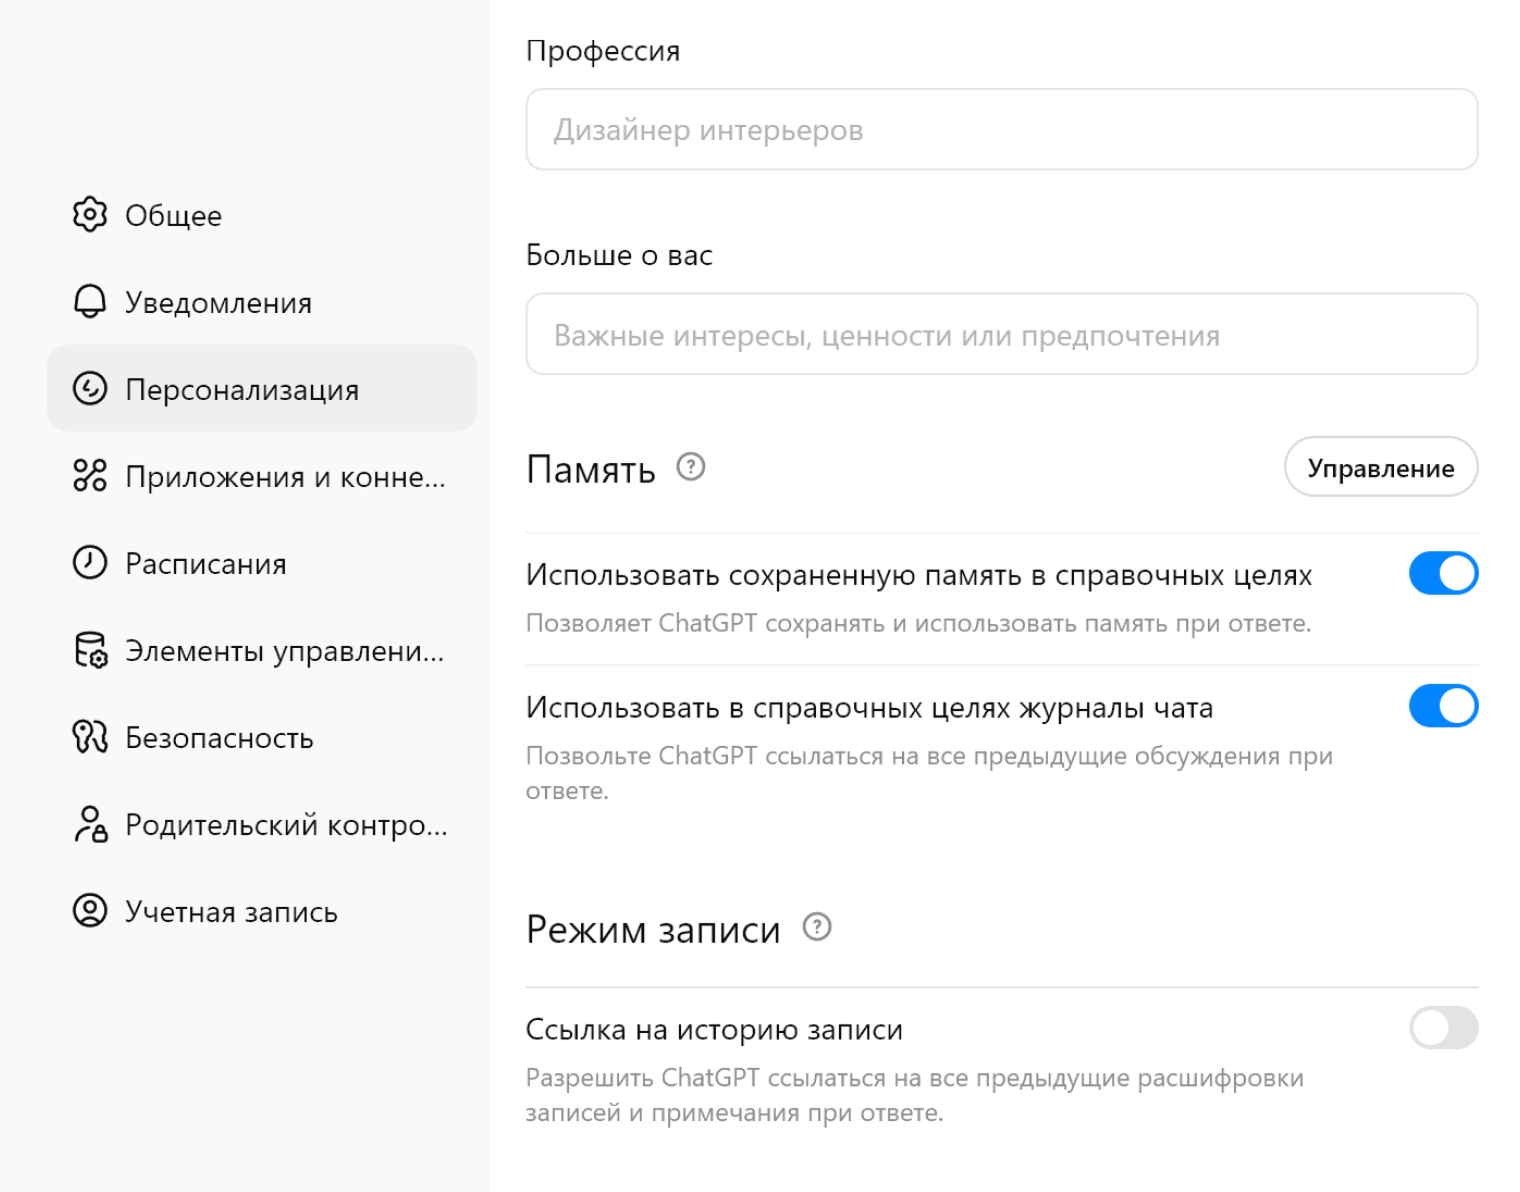
Task: Click the gear icon next to Общее
Action: click(90, 215)
